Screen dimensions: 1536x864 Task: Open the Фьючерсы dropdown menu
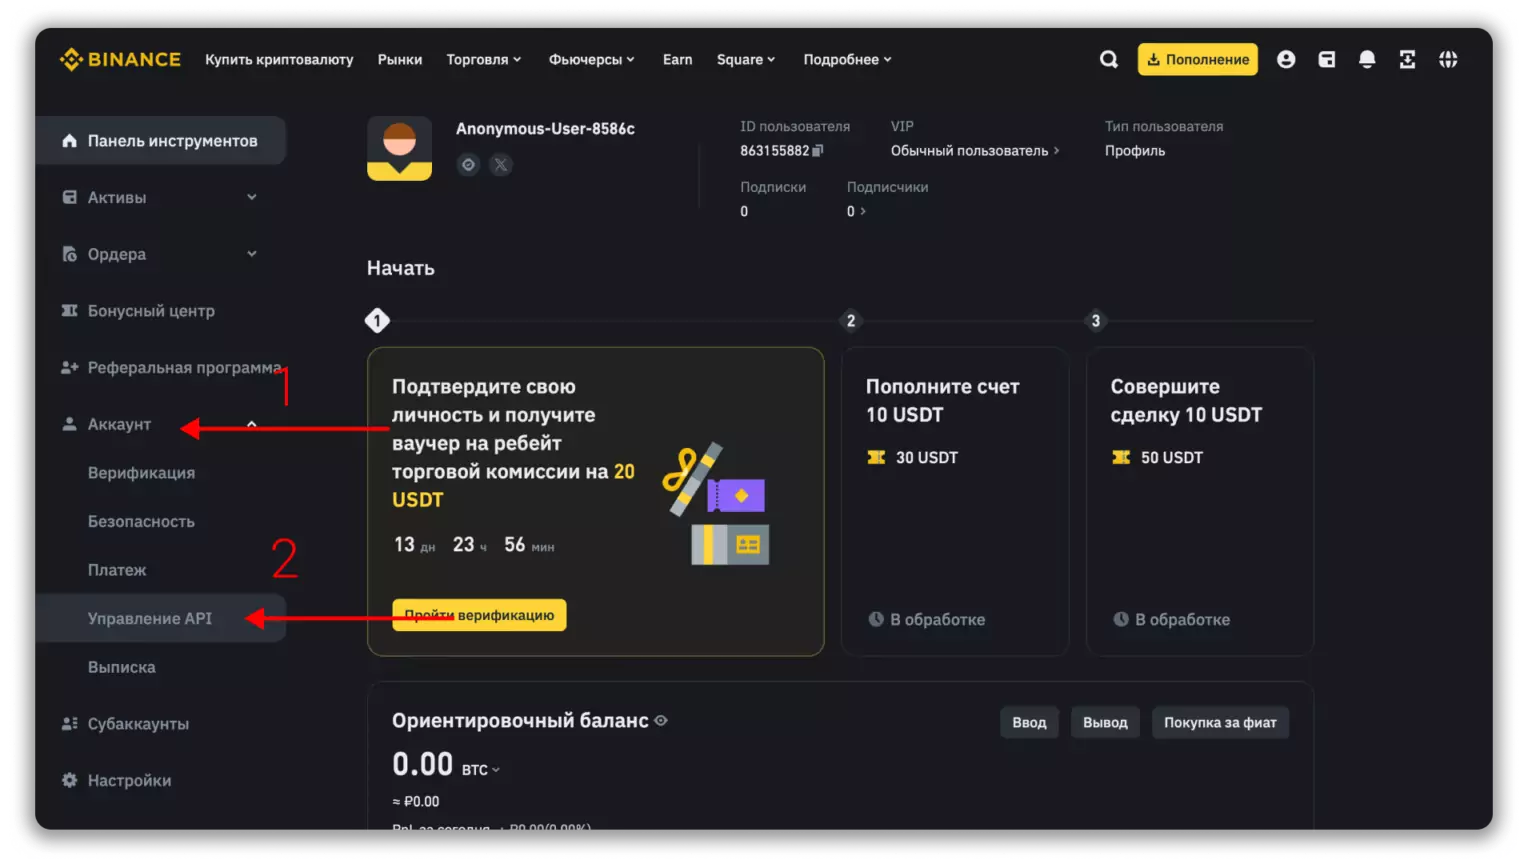click(x=592, y=59)
